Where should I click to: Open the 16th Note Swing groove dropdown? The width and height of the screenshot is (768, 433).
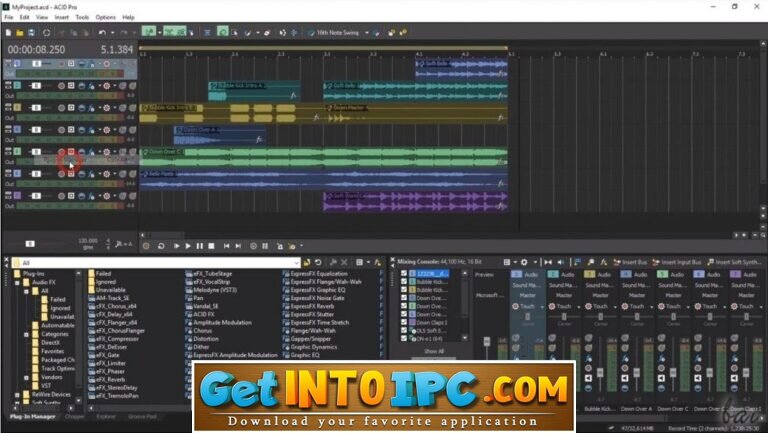pyautogui.click(x=366, y=33)
